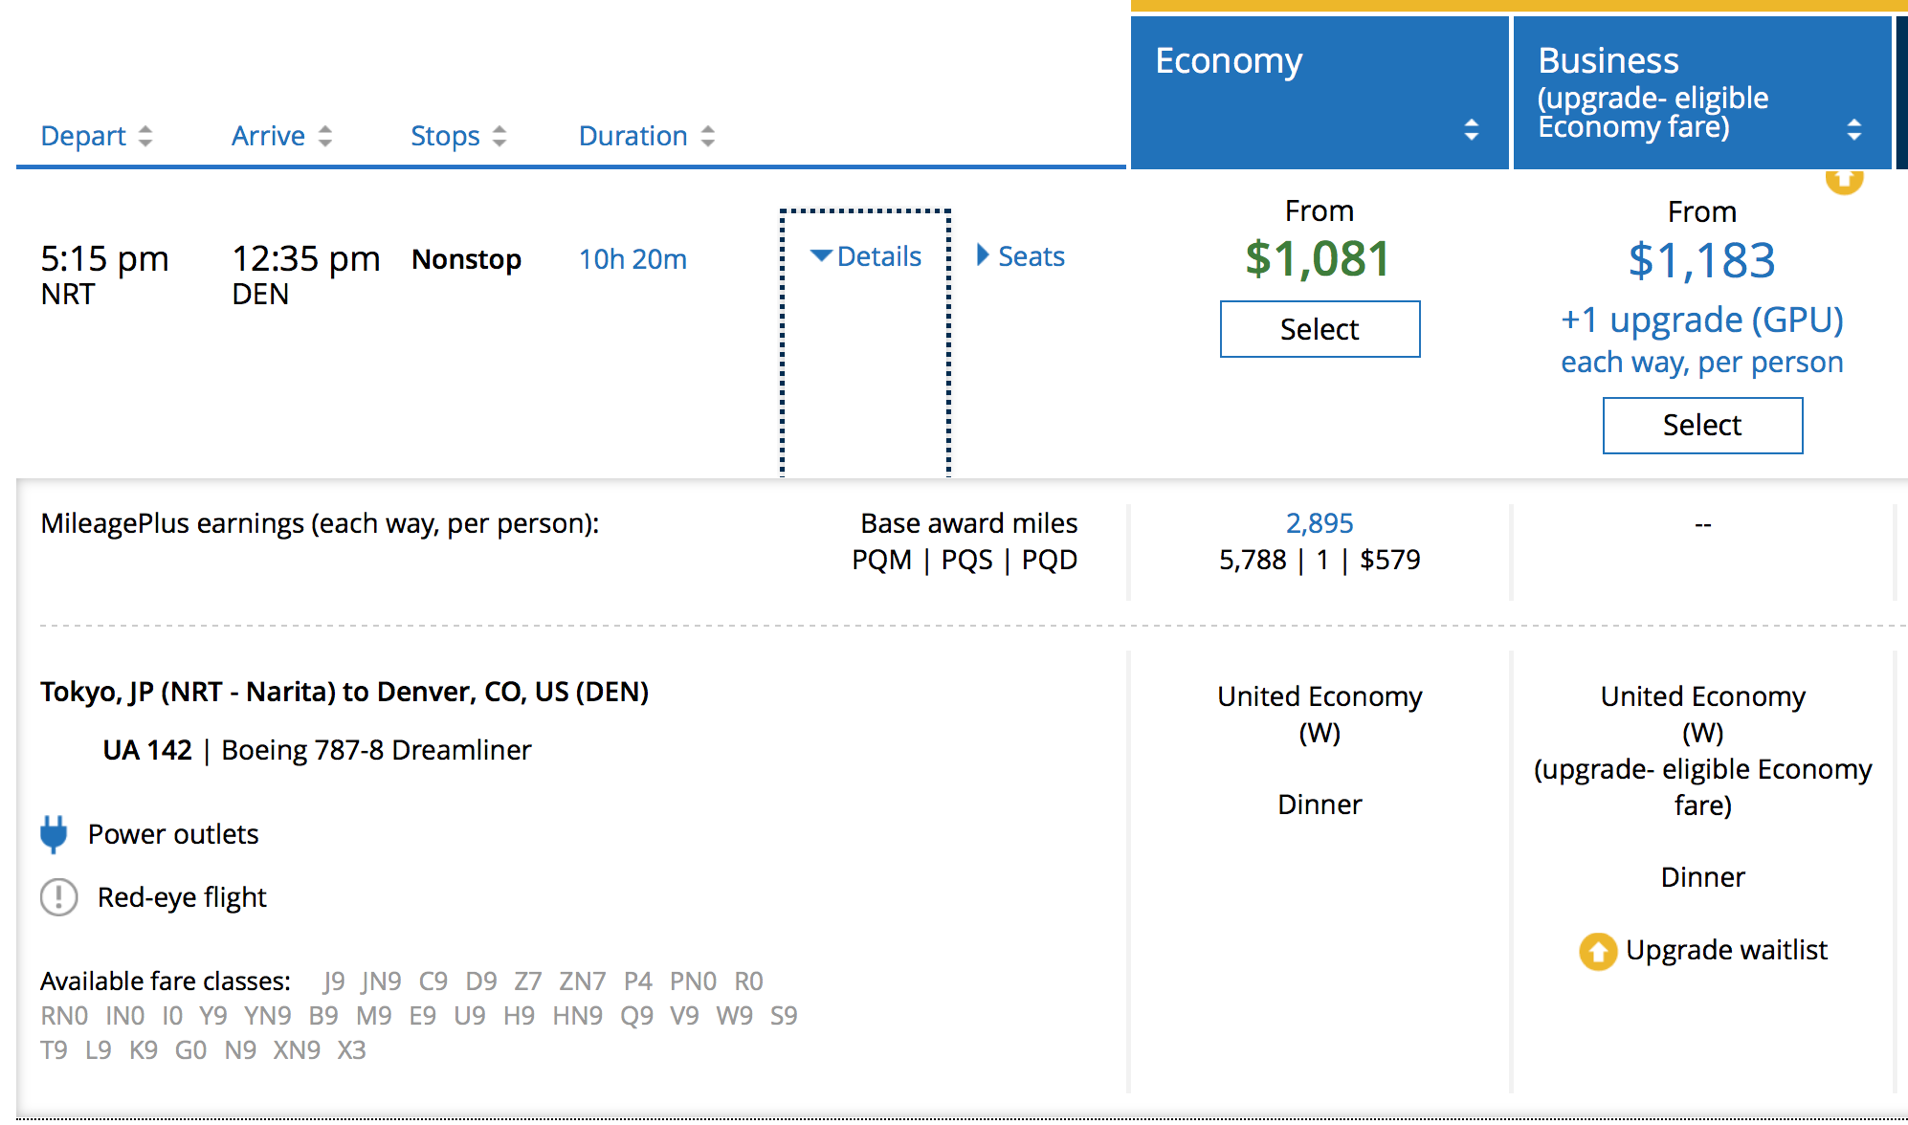1908x1125 pixels.
Task: Select the $1,183 Business upgrade fare
Action: [1702, 426]
